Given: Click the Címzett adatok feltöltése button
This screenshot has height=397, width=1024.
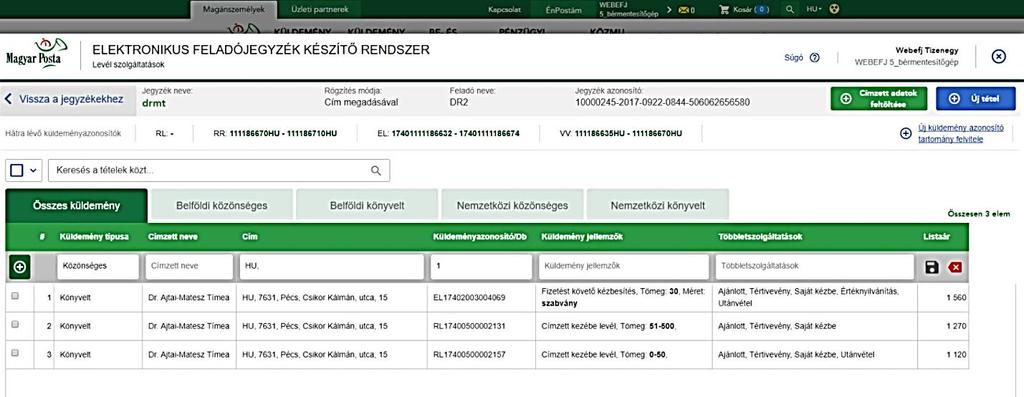Looking at the screenshot, I should point(878,99).
